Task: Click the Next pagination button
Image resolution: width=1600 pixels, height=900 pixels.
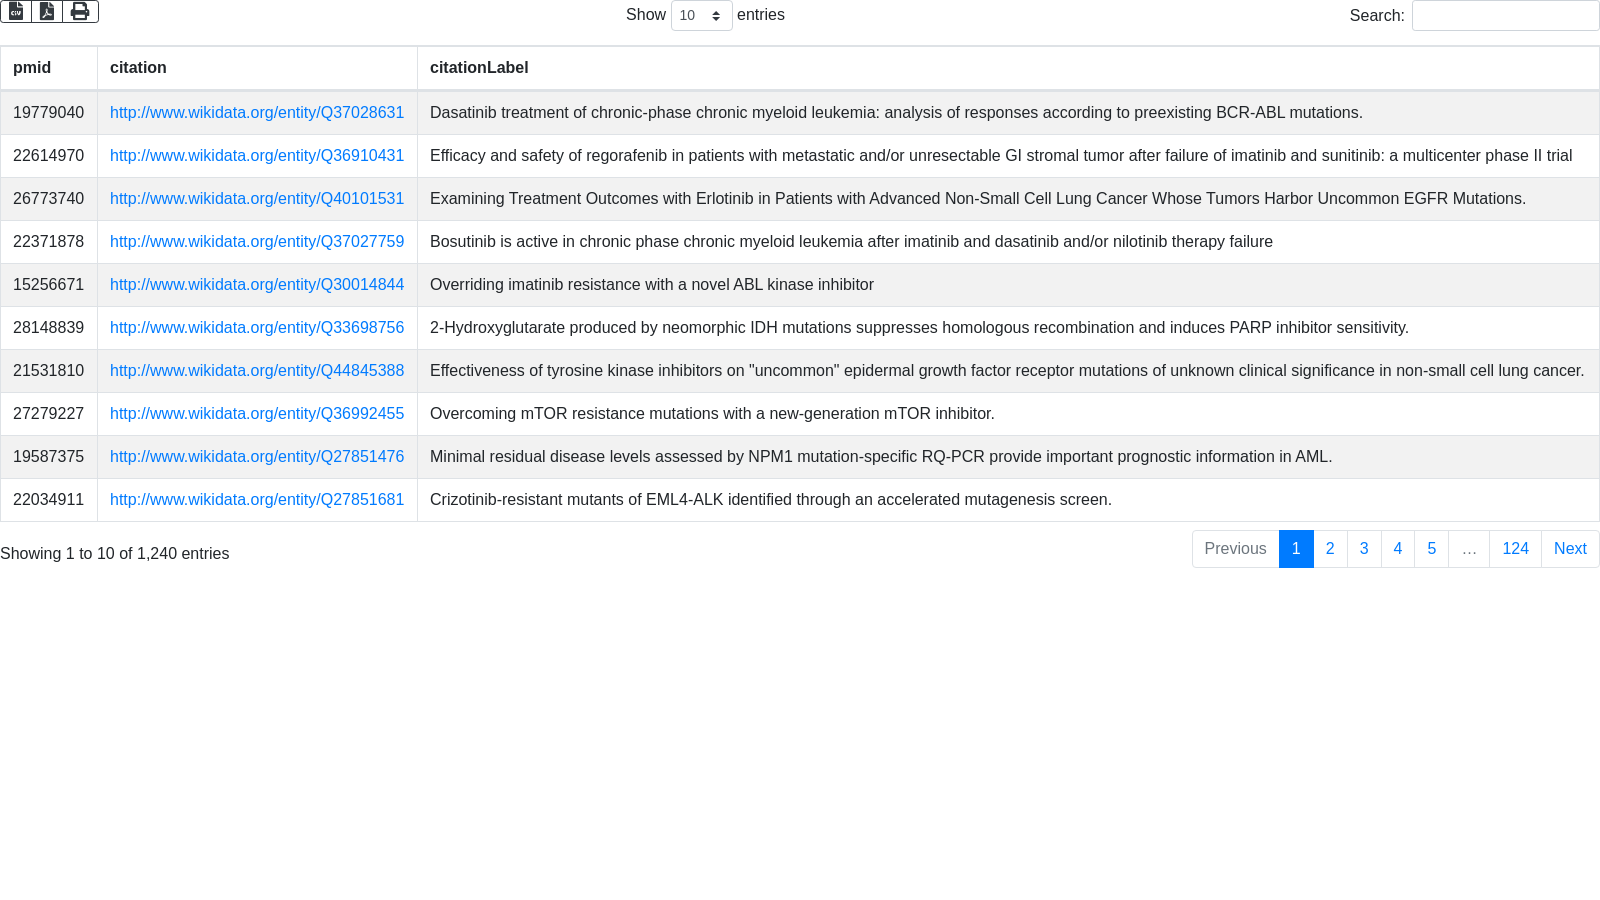Action: [1570, 549]
